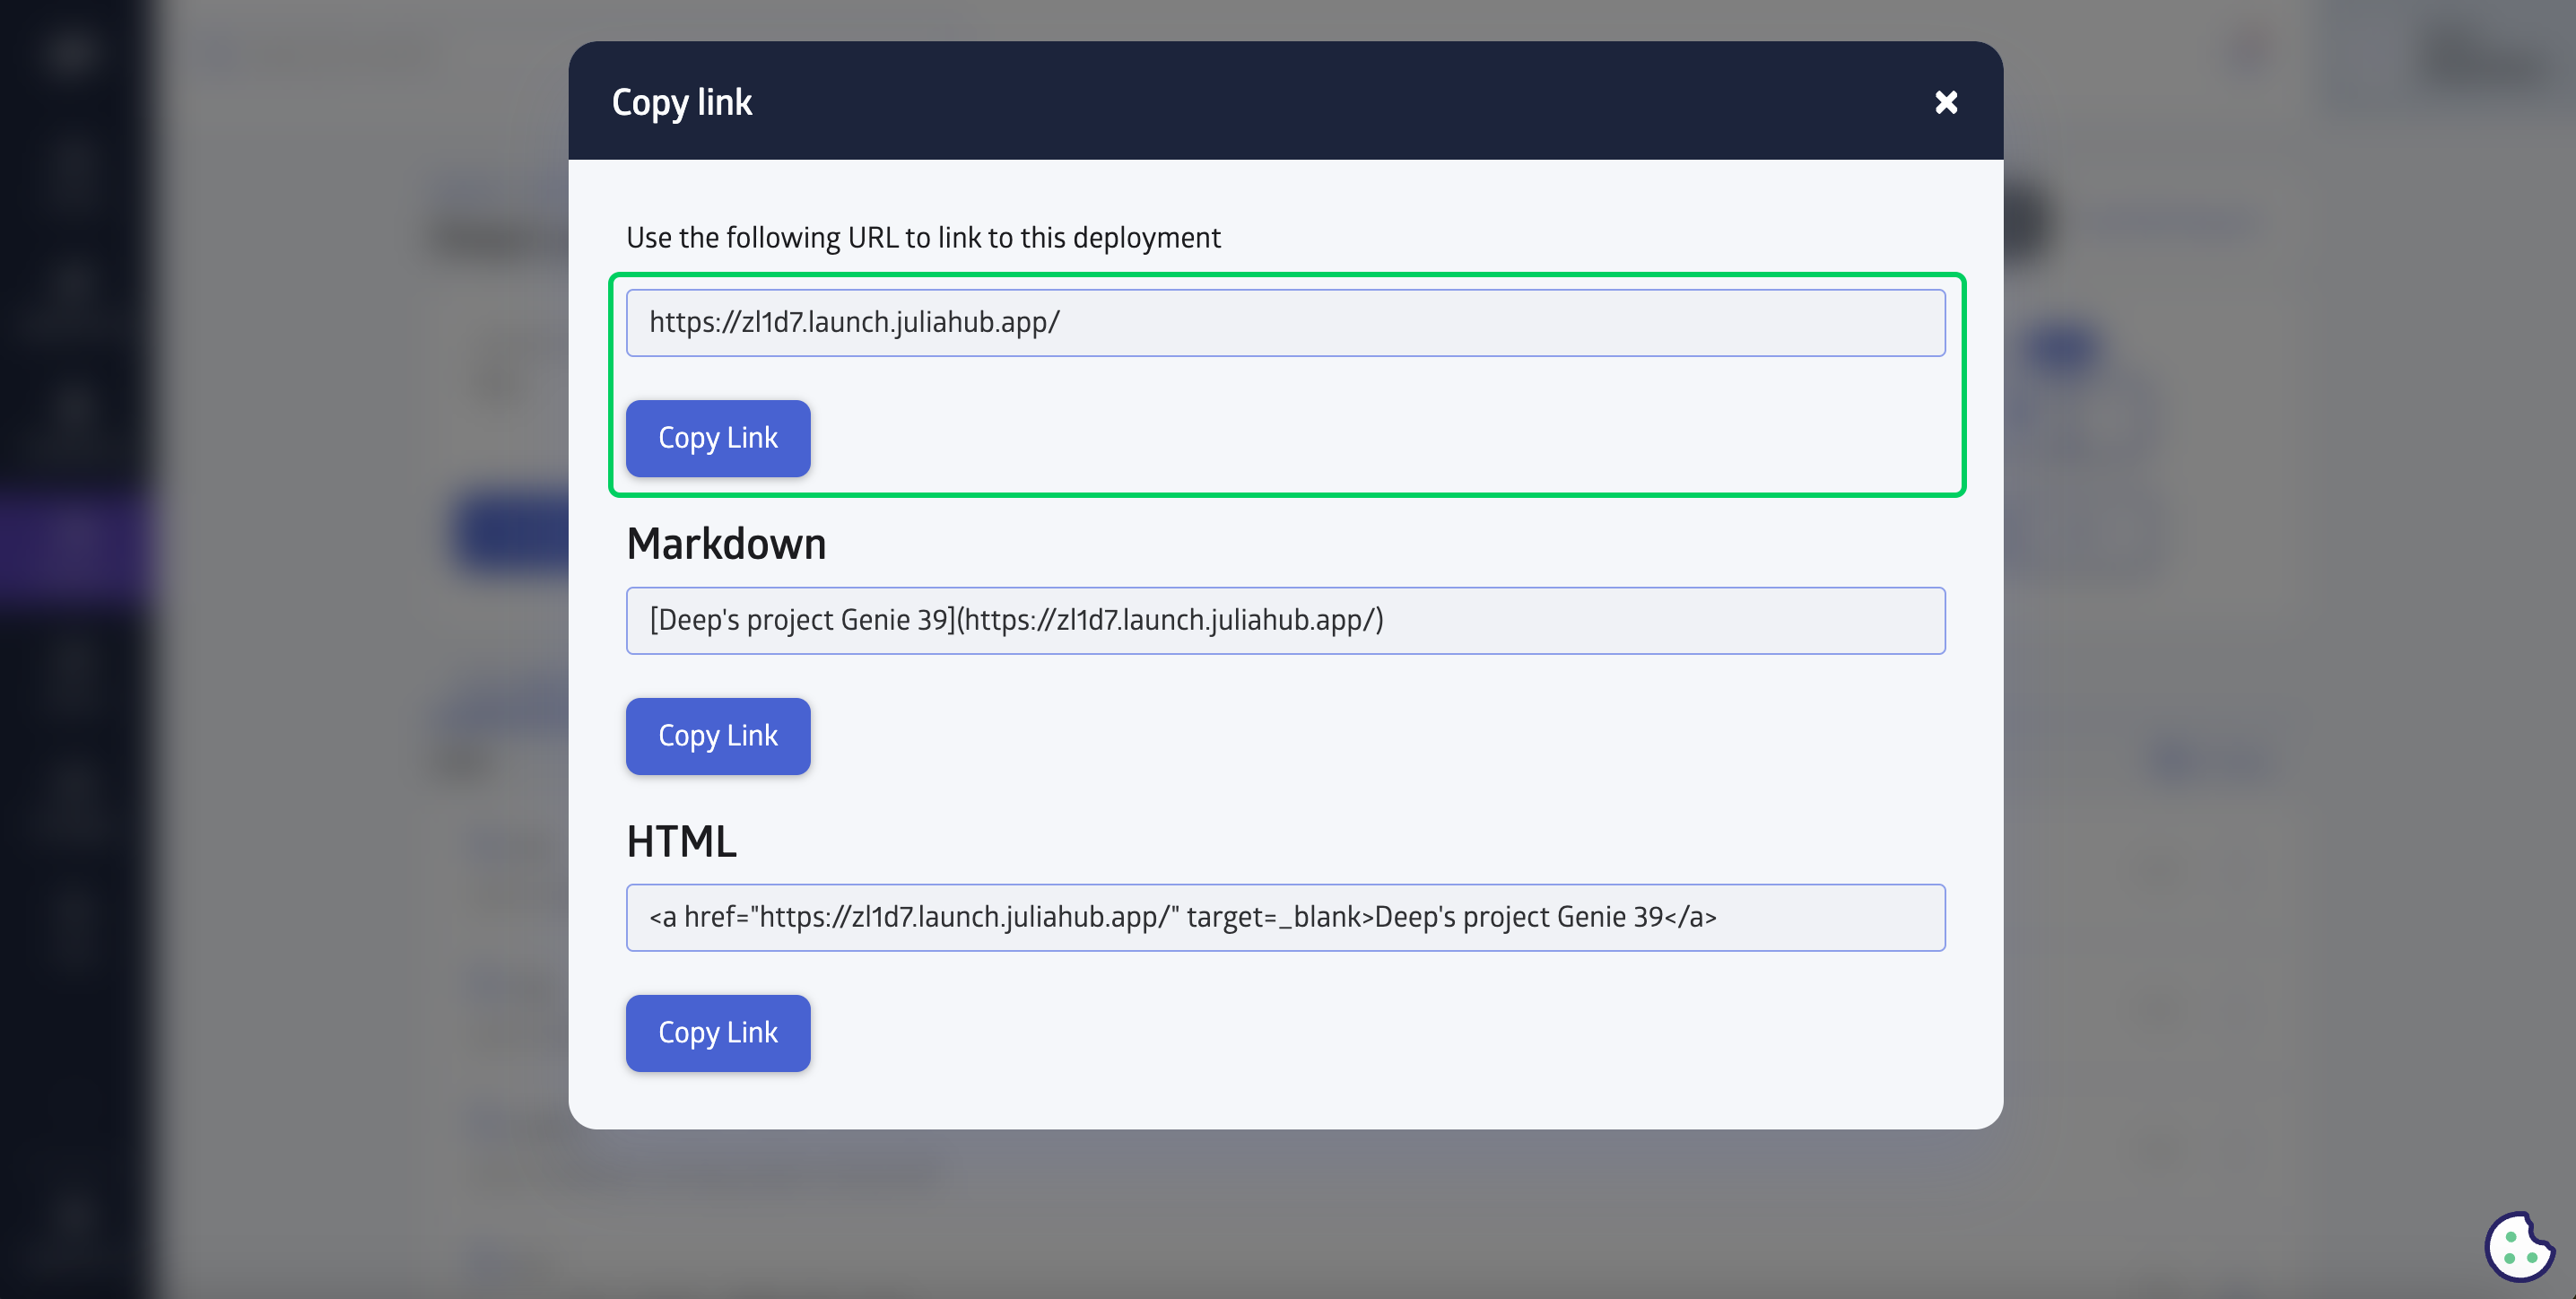The width and height of the screenshot is (2576, 1299).
Task: Click the Markdown section heading
Action: click(x=726, y=544)
